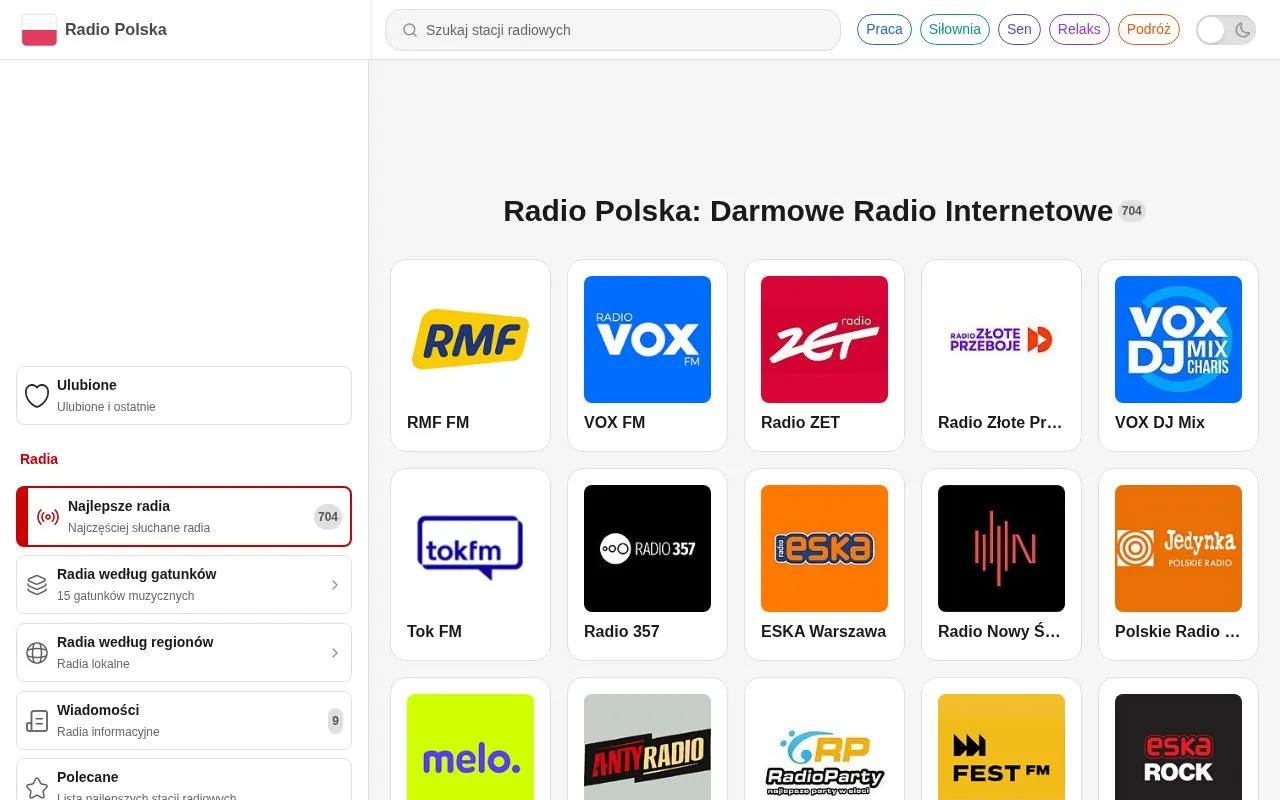Image resolution: width=1280 pixels, height=800 pixels.
Task: Expand Radia według gatunków chevron
Action: pyautogui.click(x=335, y=585)
